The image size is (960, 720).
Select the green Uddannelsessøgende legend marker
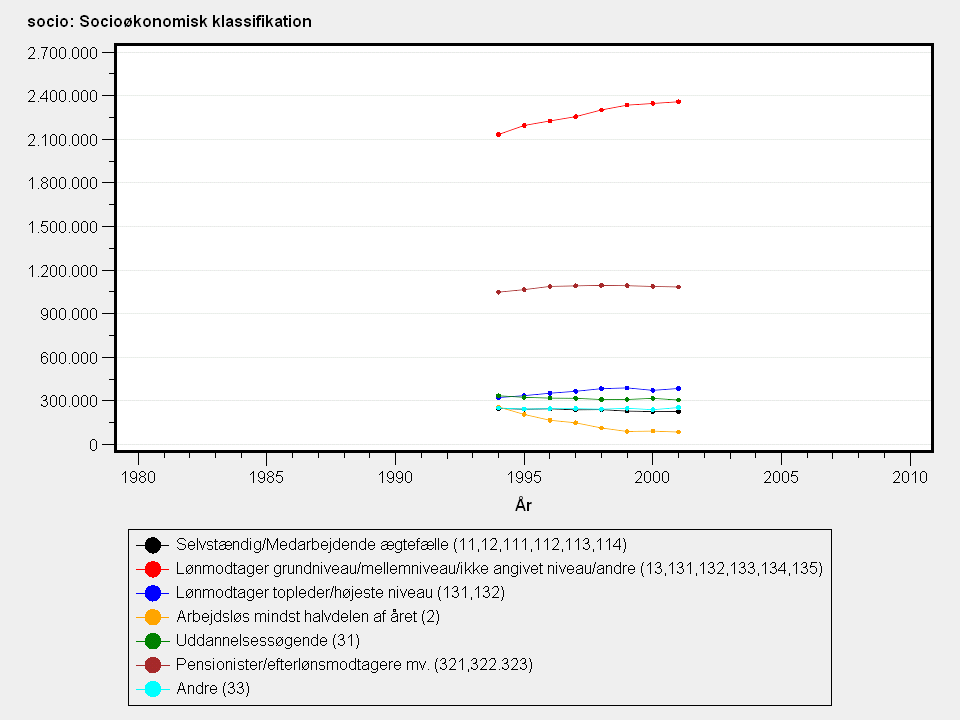coord(152,641)
